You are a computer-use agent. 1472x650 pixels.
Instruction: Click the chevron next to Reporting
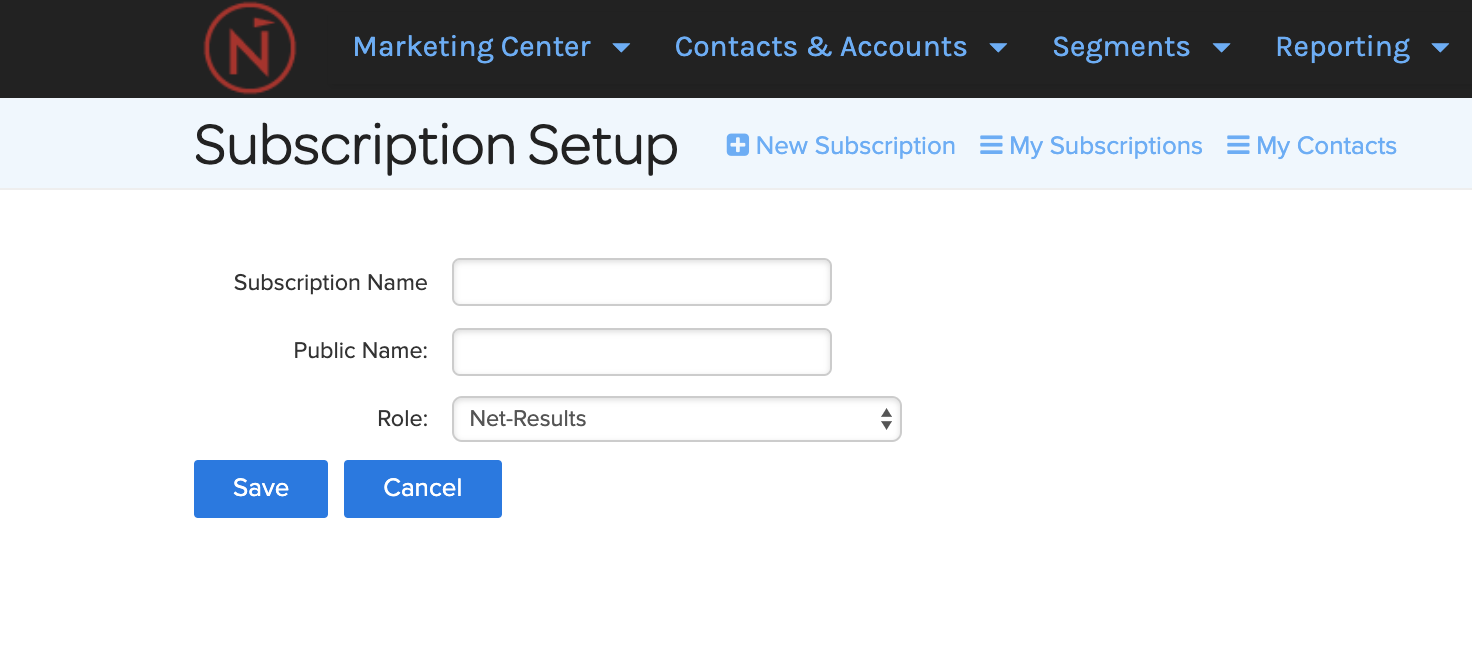[x=1441, y=47]
